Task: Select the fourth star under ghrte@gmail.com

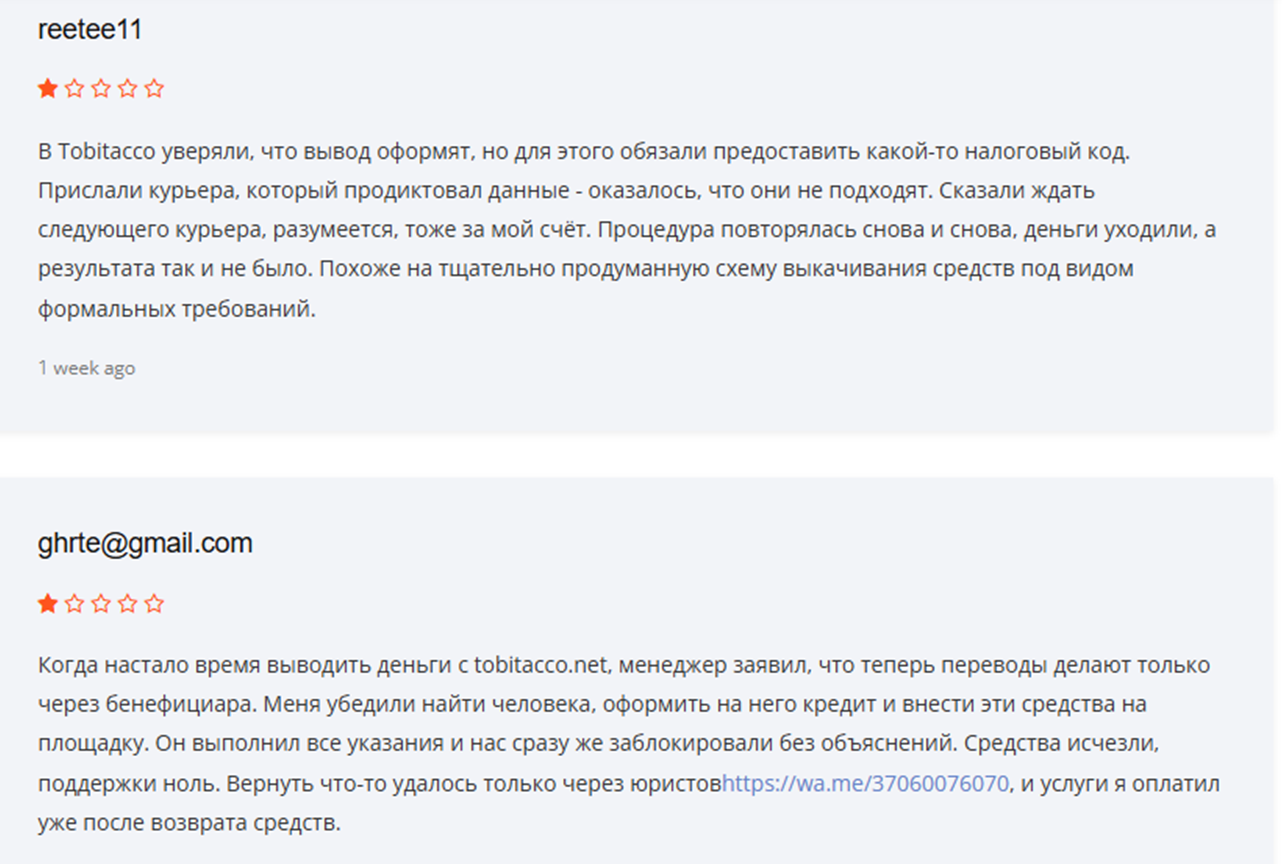Action: coord(127,604)
